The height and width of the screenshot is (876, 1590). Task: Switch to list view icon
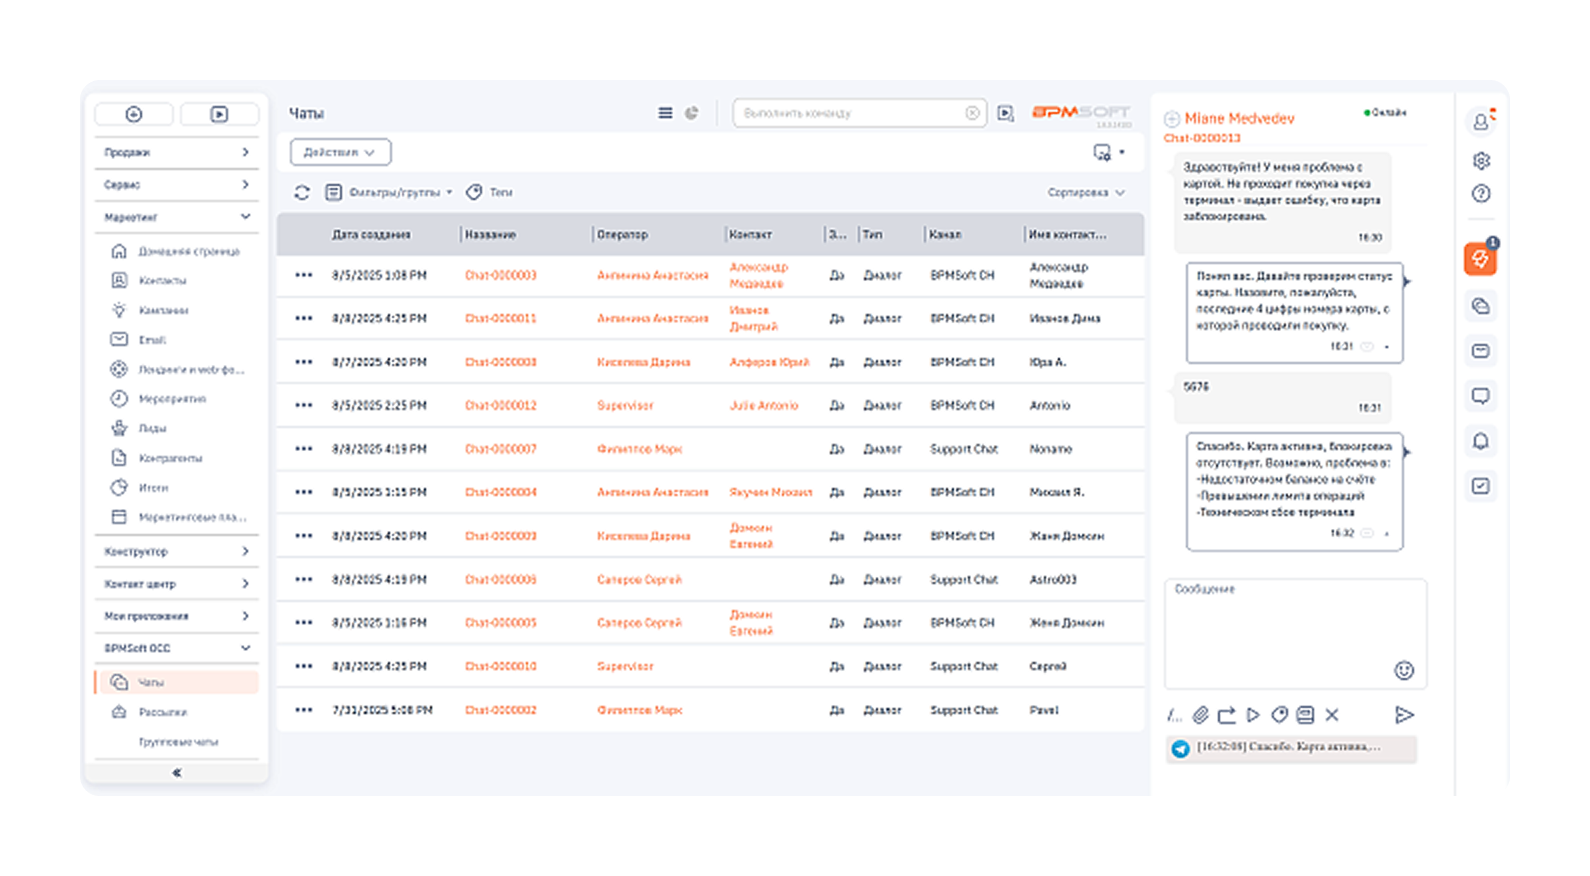pyautogui.click(x=665, y=113)
